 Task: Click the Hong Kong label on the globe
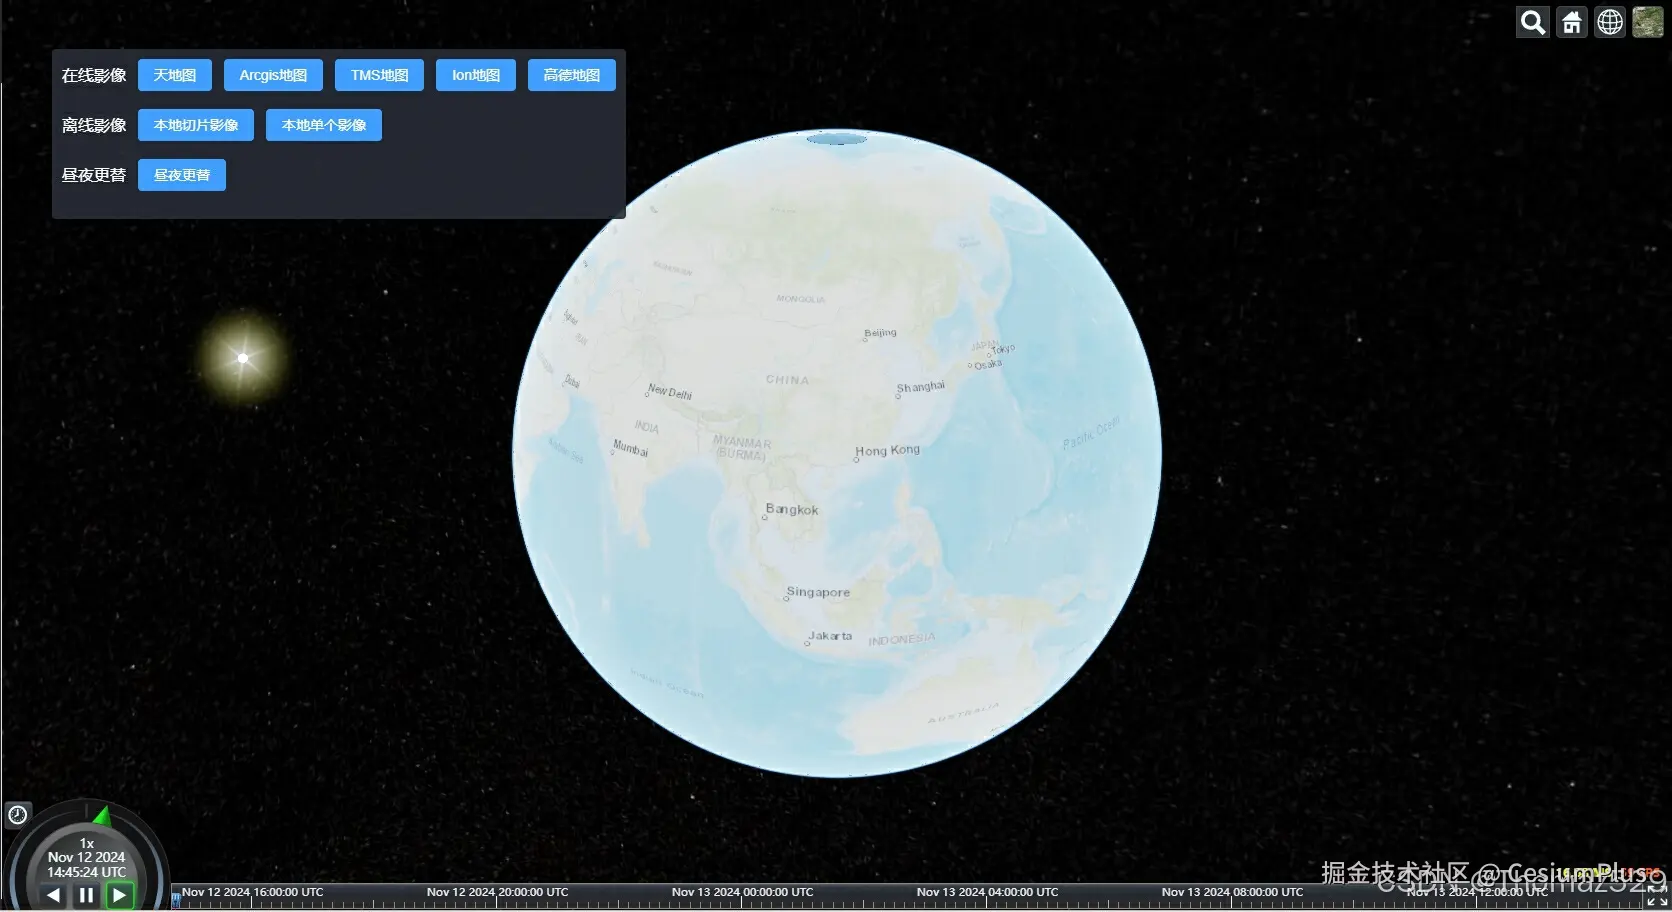(887, 451)
